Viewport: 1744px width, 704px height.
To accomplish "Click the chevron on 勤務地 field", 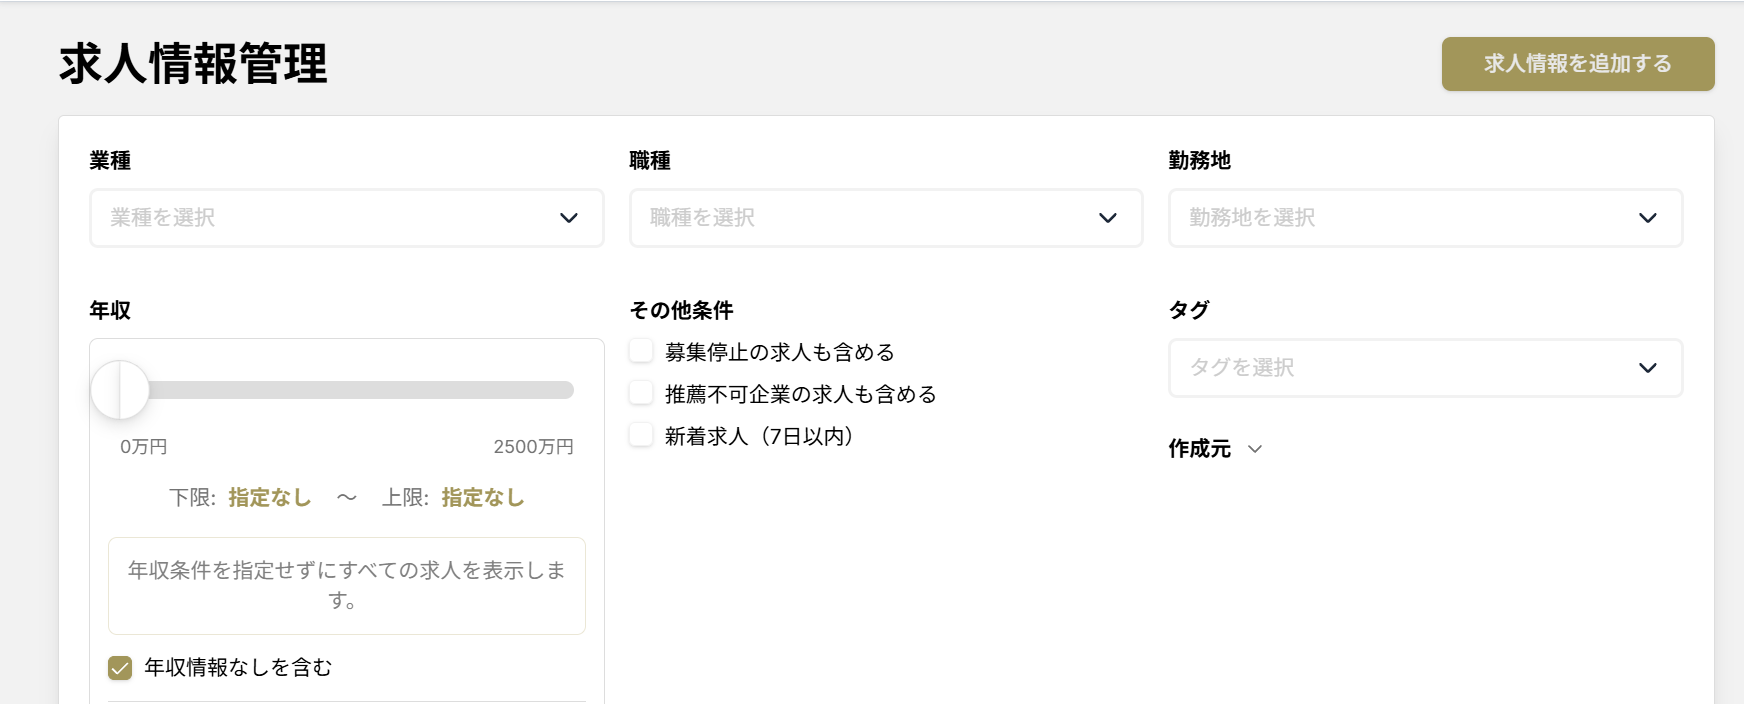I will tap(1649, 218).
